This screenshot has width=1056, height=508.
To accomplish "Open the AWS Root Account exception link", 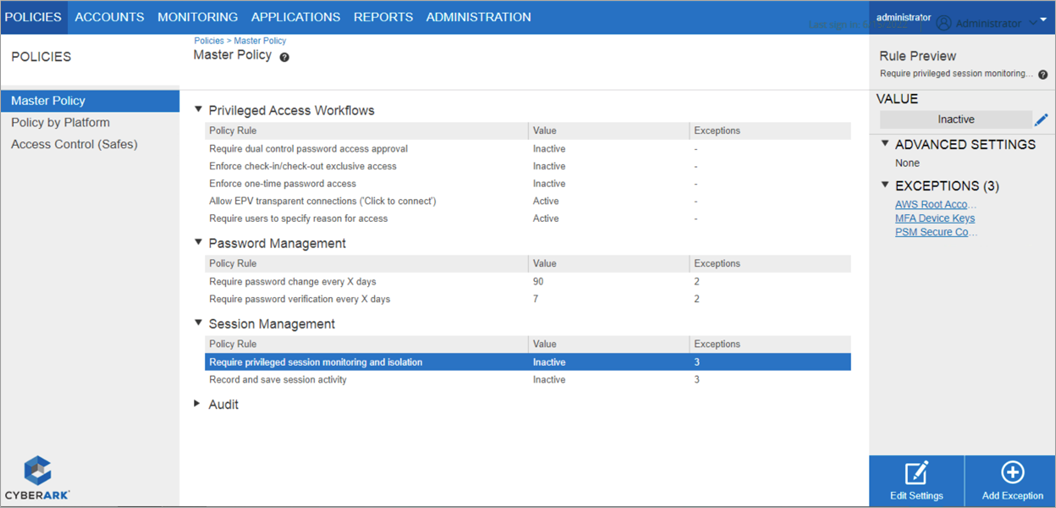I will pyautogui.click(x=935, y=204).
